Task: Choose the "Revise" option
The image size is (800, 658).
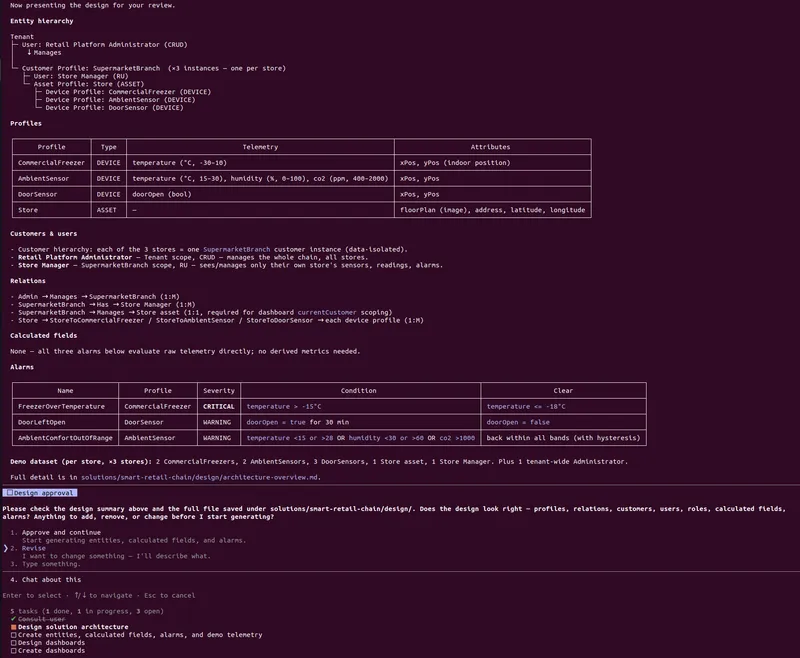Action: (x=34, y=548)
